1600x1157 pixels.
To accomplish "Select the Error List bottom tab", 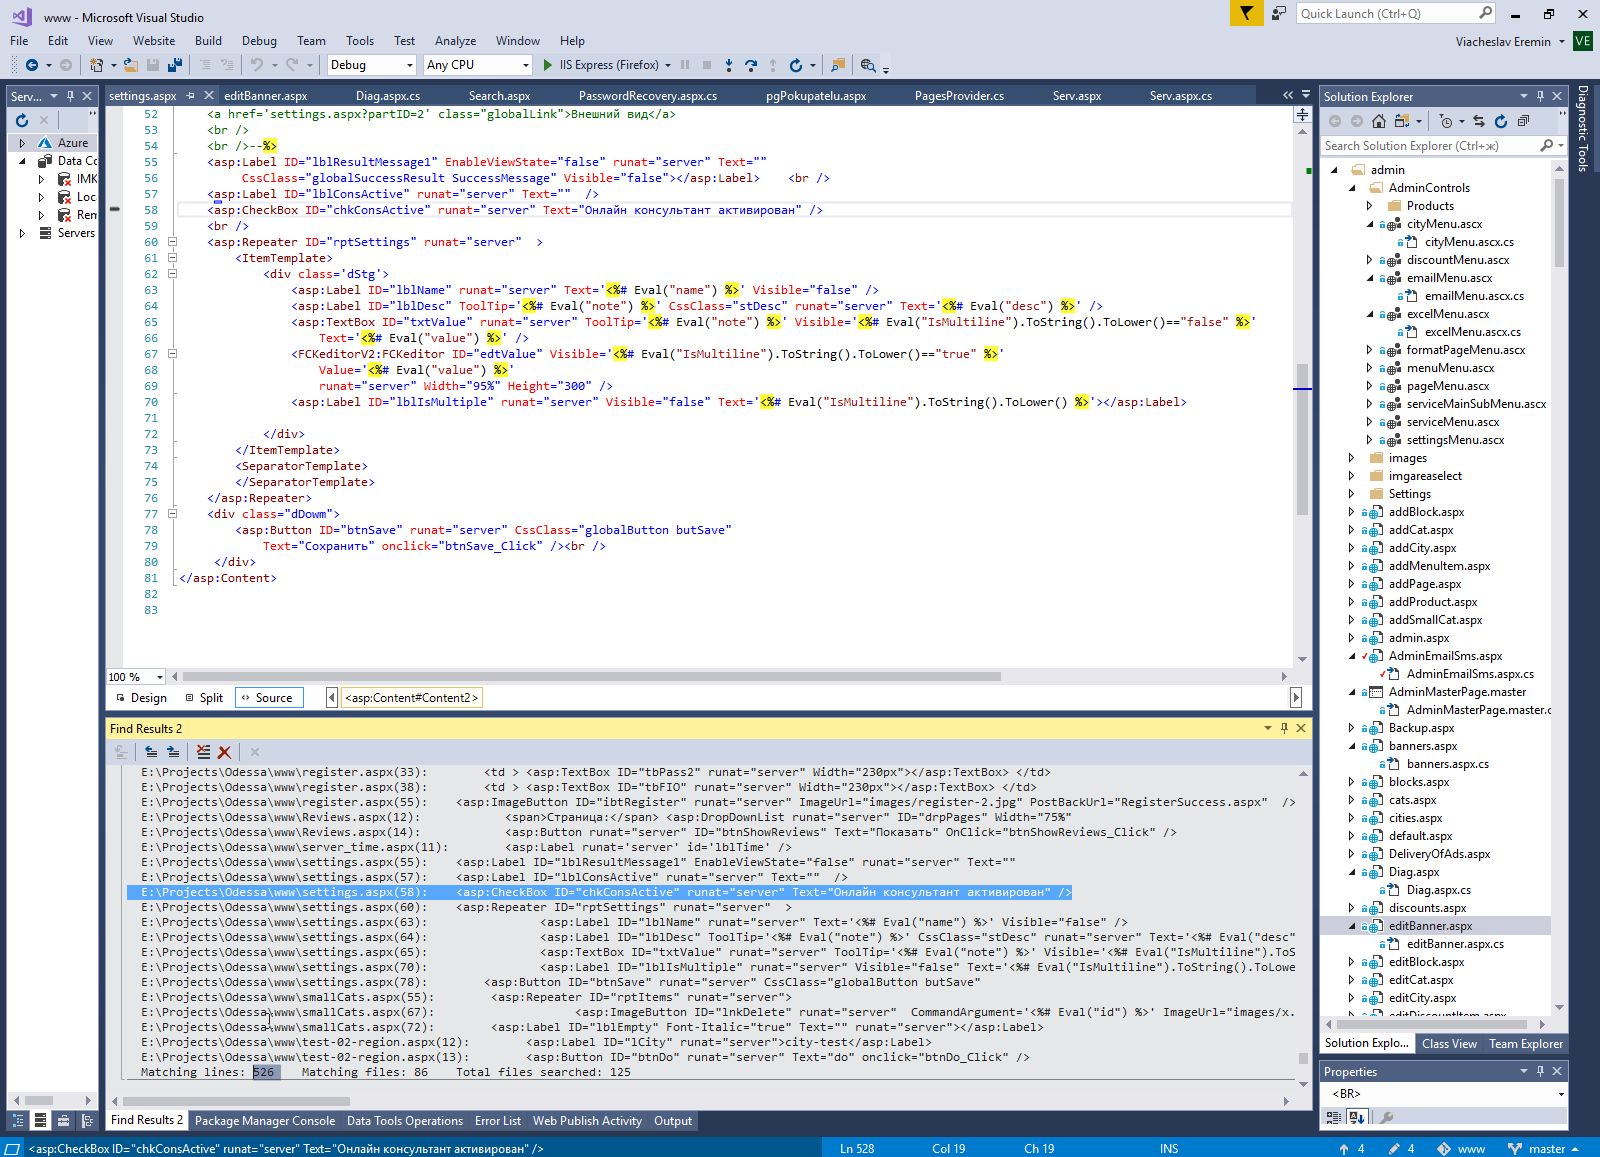I will [497, 1121].
